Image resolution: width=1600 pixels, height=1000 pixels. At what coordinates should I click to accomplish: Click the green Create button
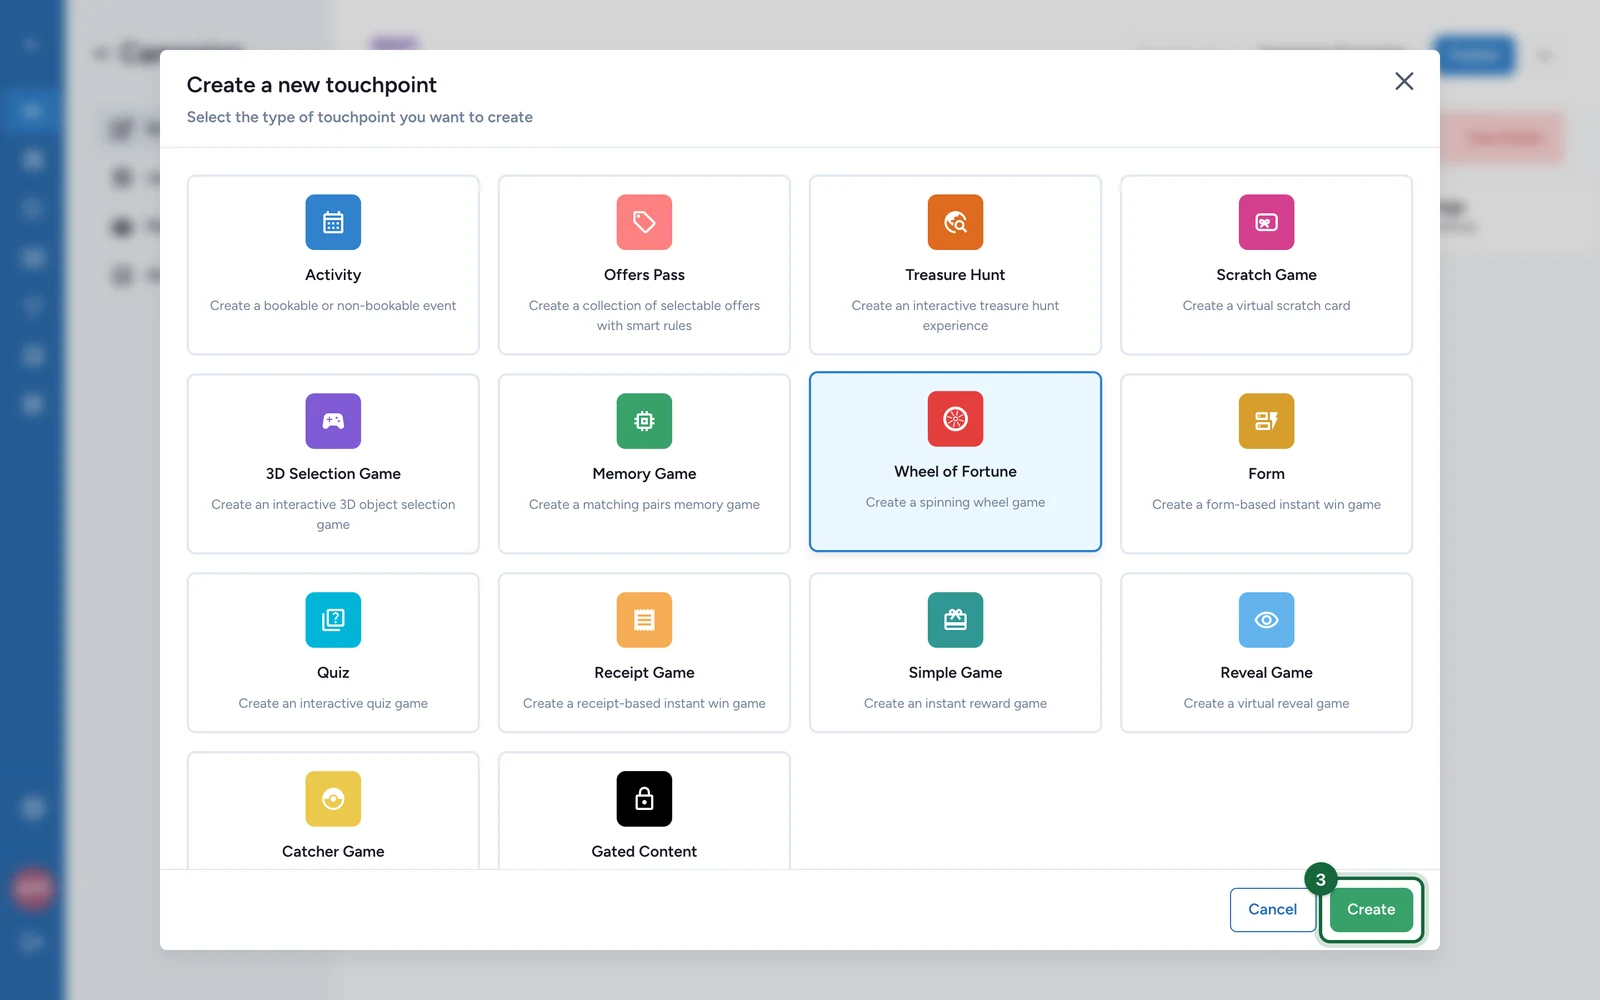tap(1371, 910)
